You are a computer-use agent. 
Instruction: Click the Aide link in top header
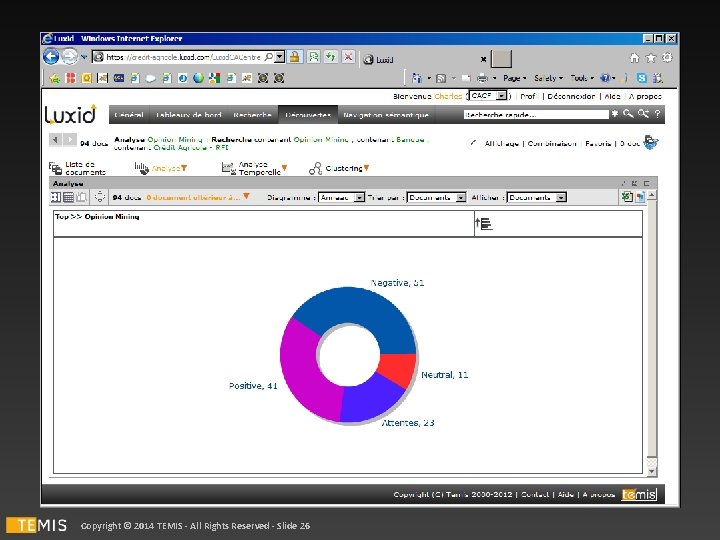[612, 96]
